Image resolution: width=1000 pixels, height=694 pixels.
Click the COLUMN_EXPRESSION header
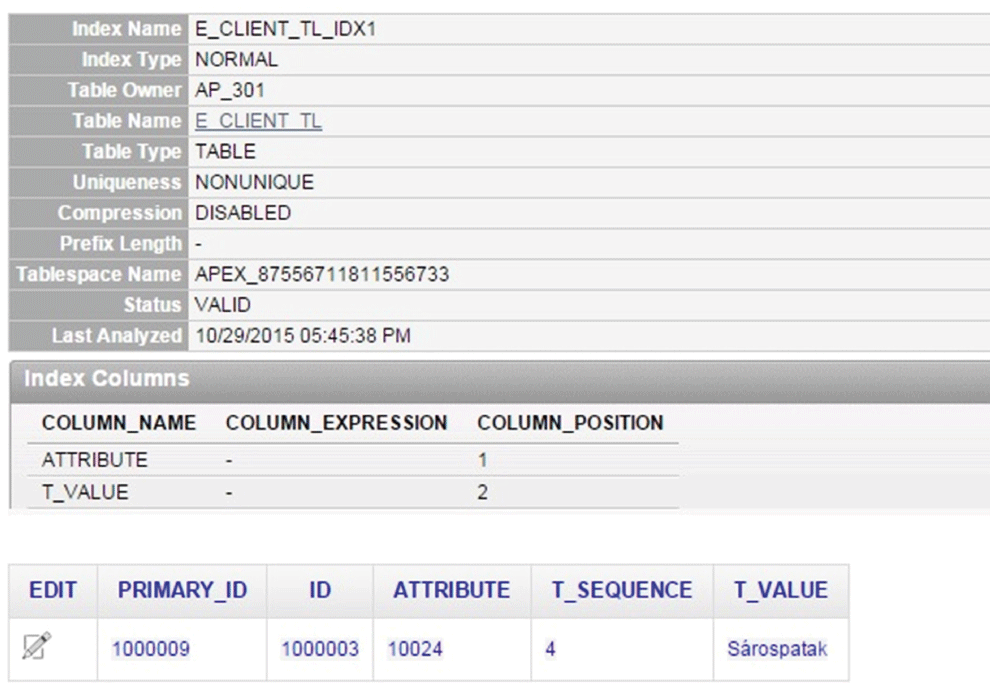[x=336, y=423]
